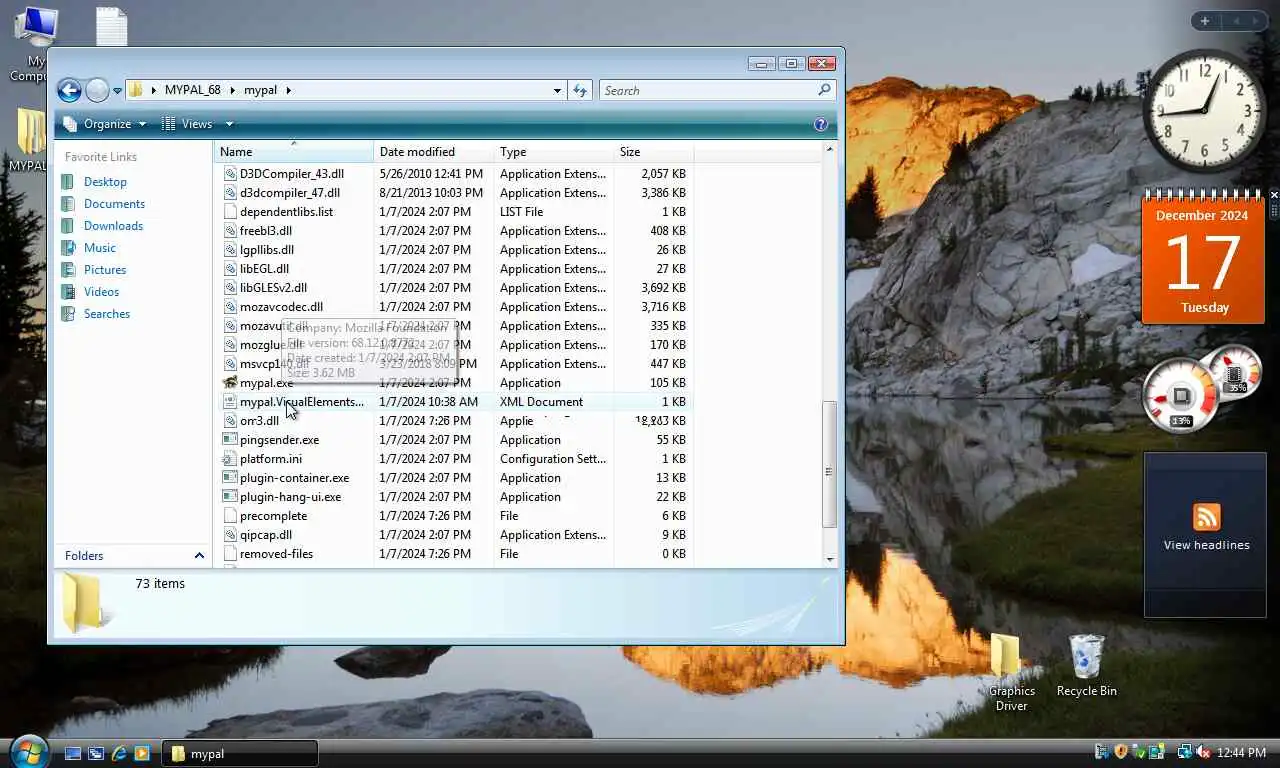Click the file list scroll up arrow

click(x=829, y=149)
